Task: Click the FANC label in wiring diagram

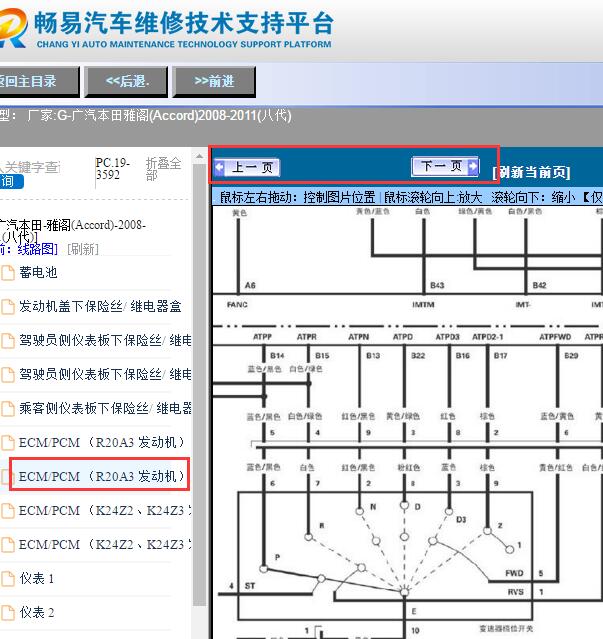Action: pyautogui.click(x=237, y=305)
